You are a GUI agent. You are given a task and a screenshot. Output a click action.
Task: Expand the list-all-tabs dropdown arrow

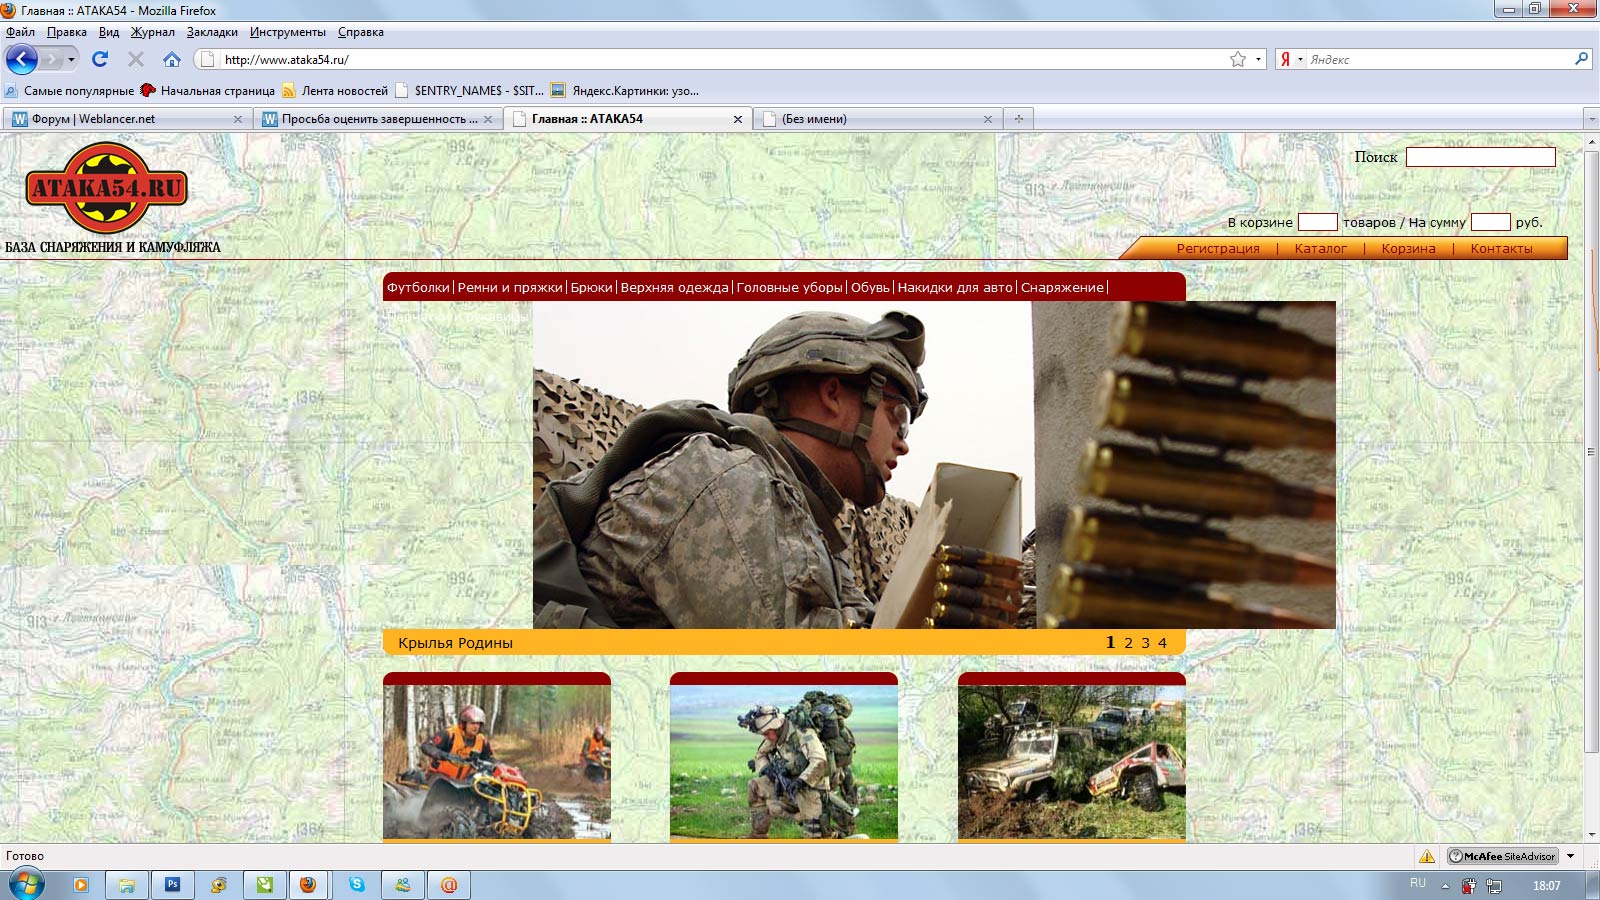click(x=1591, y=119)
